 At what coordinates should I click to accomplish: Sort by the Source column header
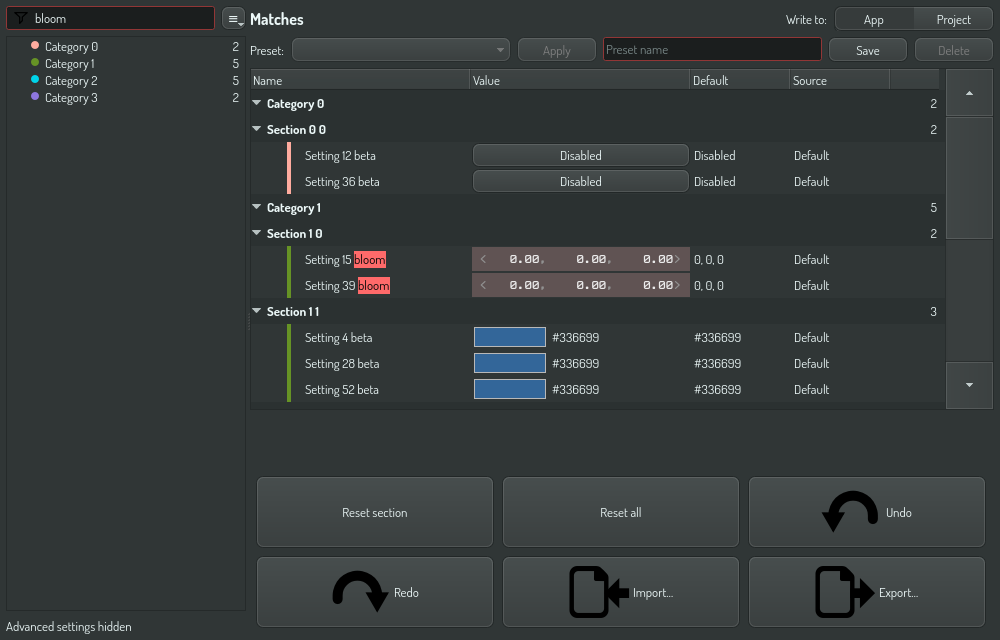click(839, 80)
